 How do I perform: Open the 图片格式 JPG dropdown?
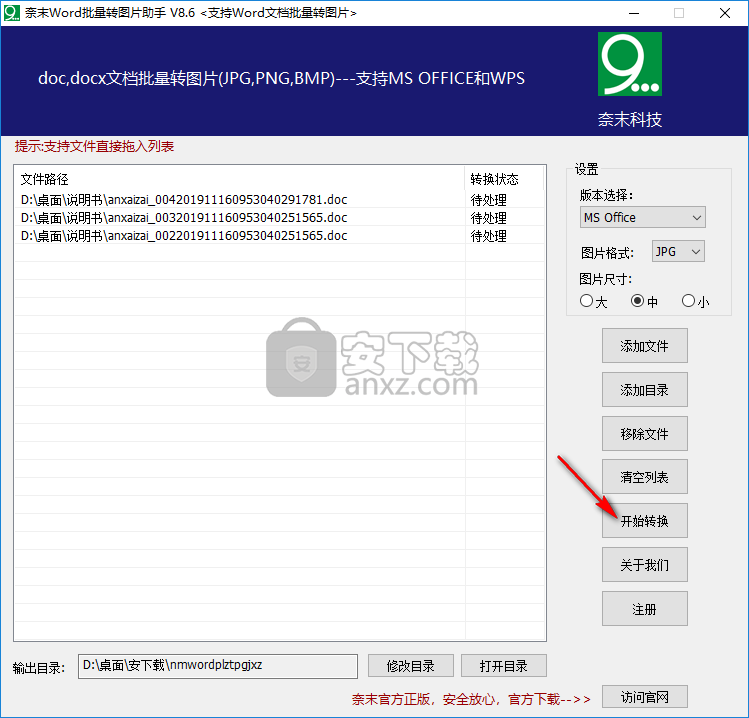coord(678,251)
